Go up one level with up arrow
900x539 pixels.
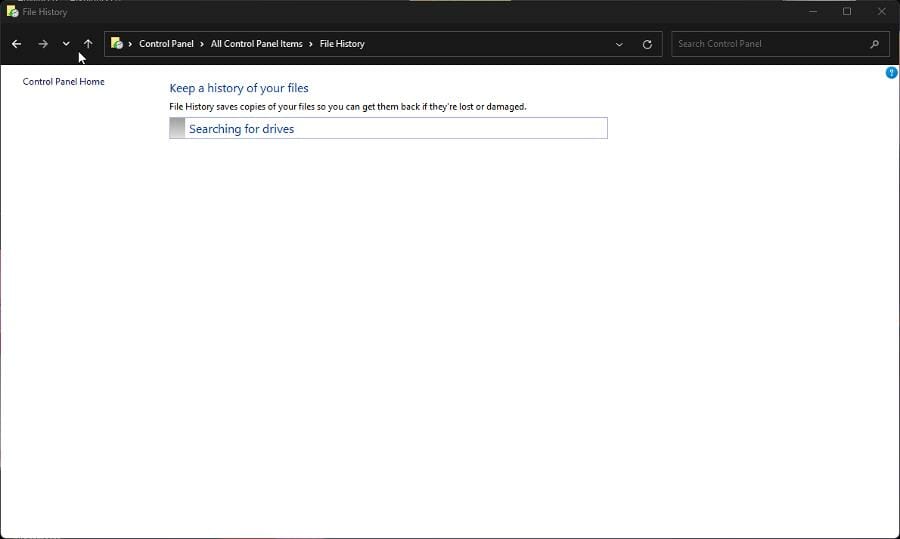88,44
